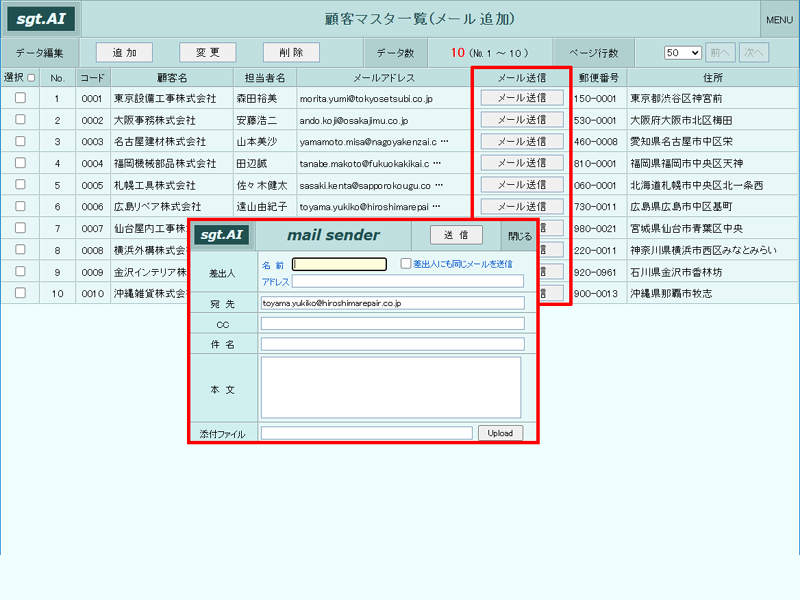Click the 削除 button
Screen dimensions: 800x600
[291, 52]
